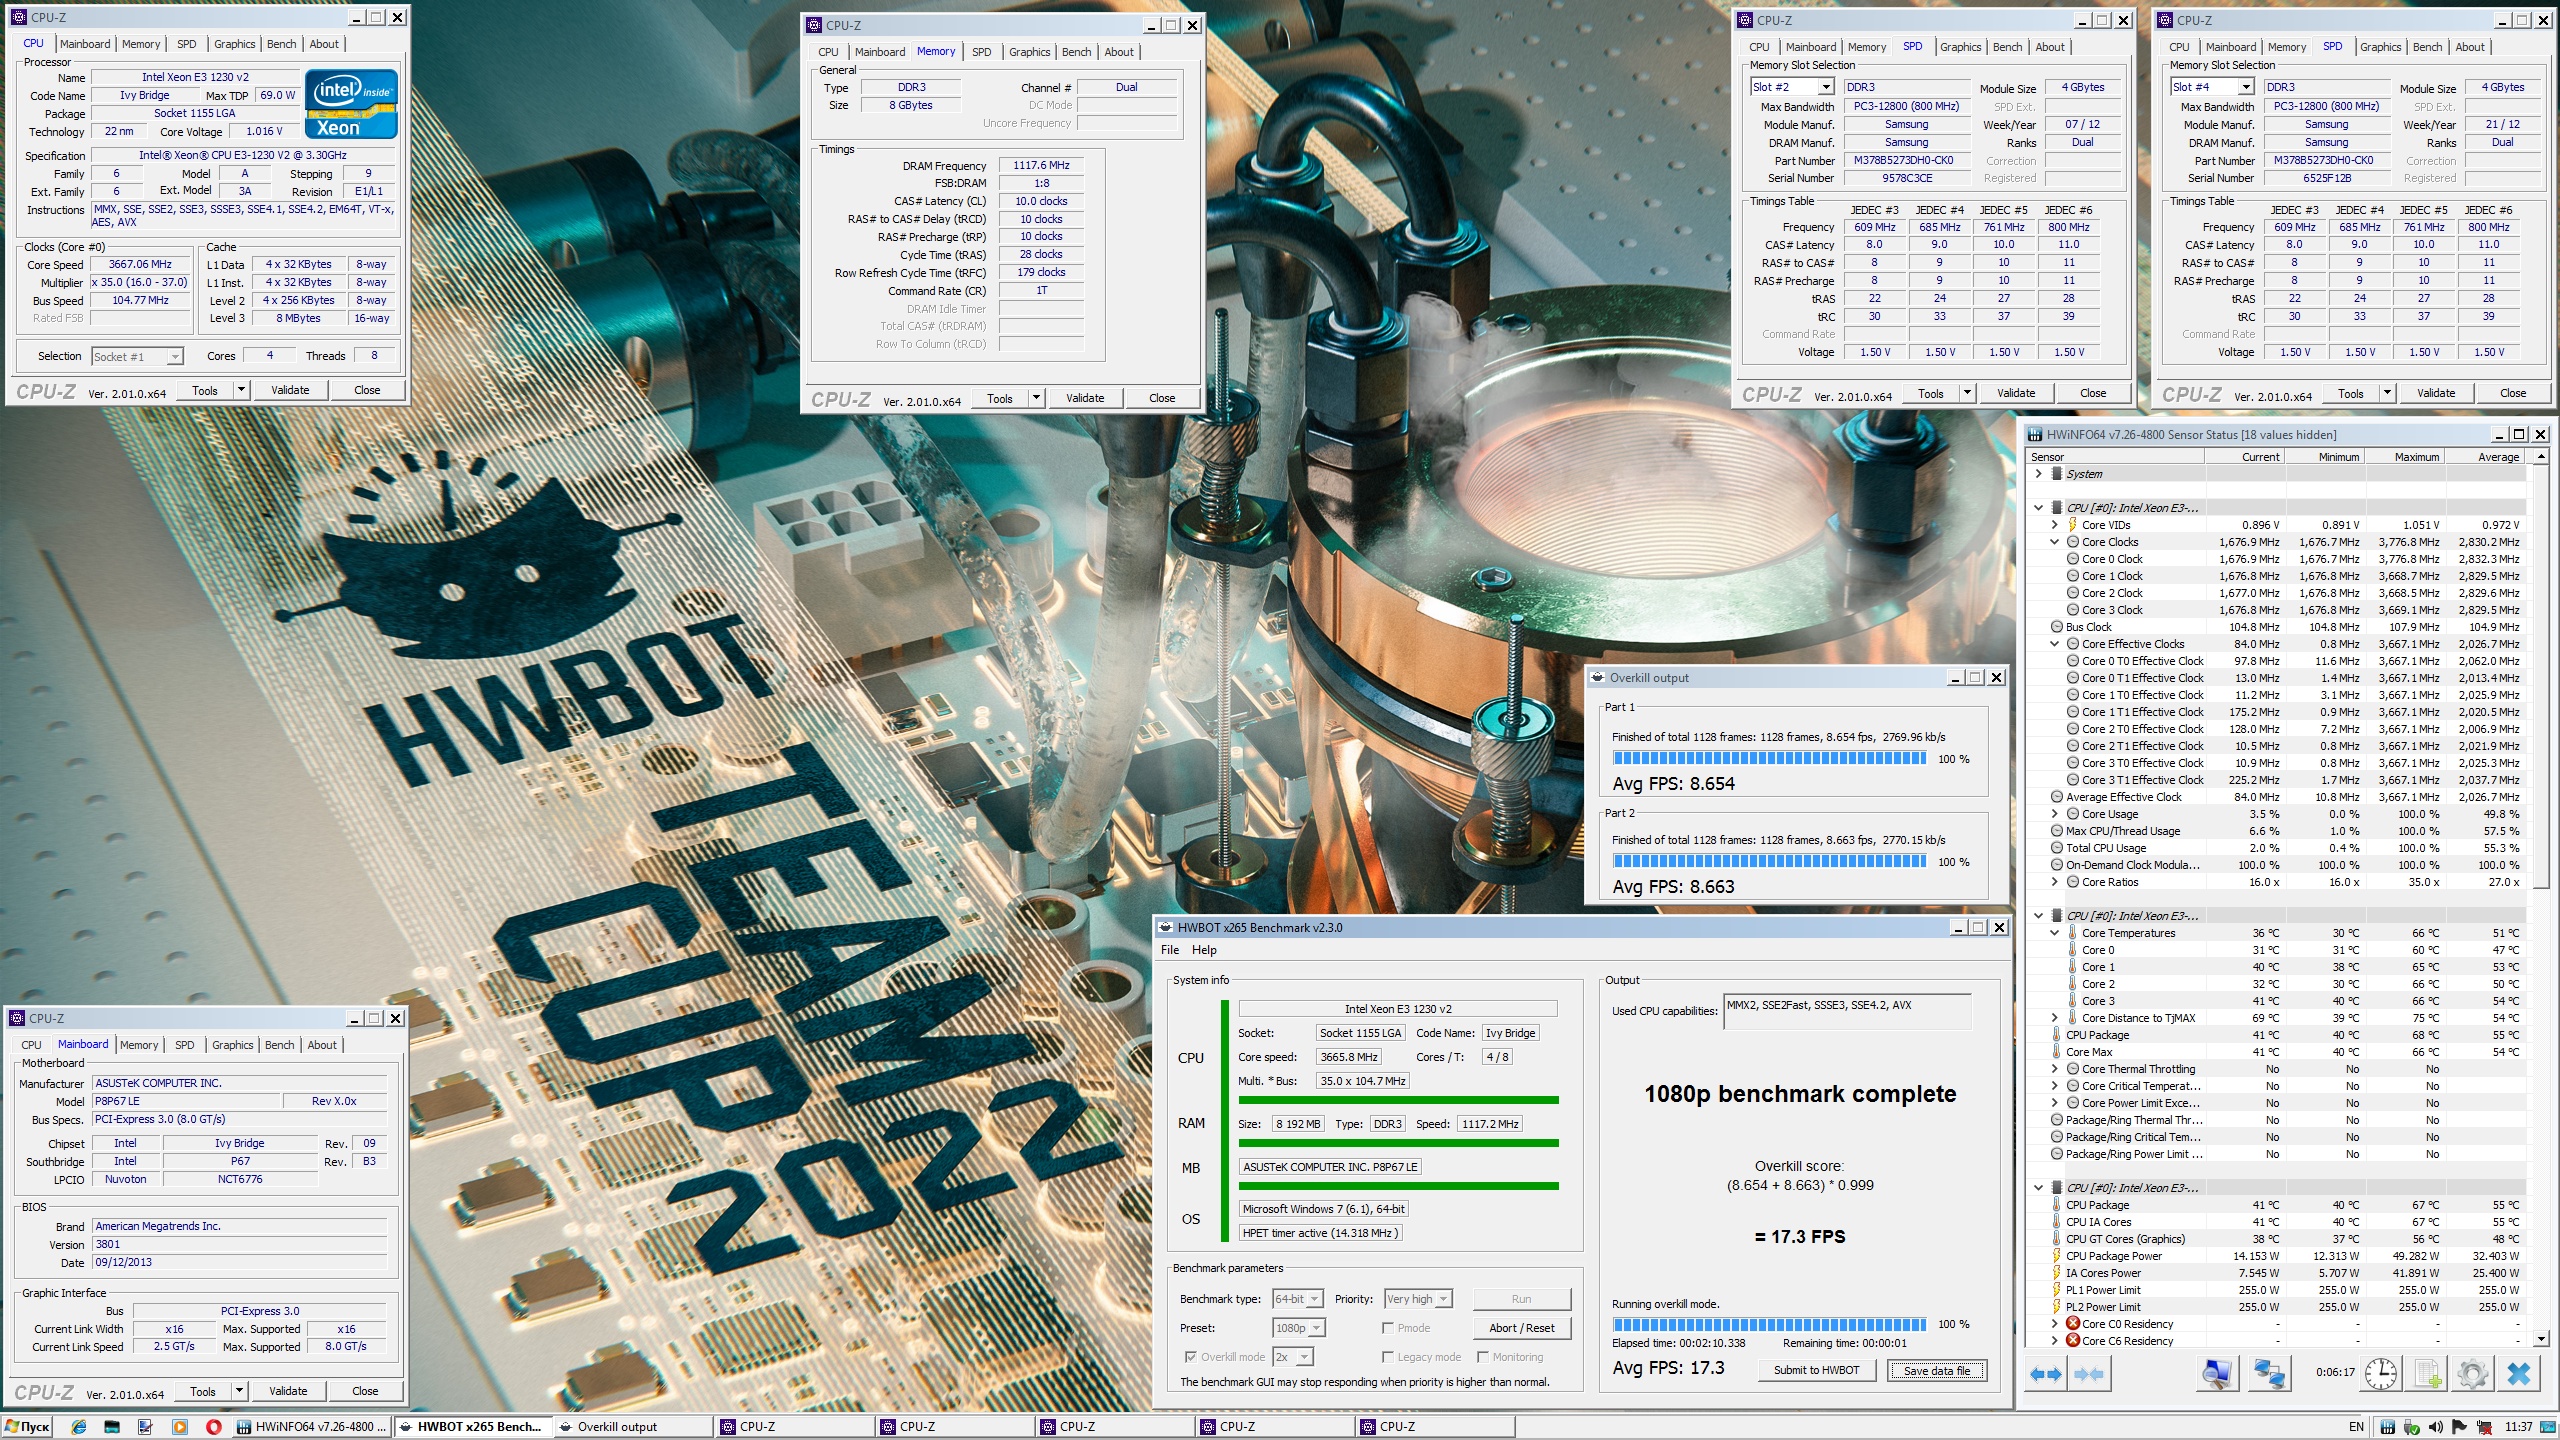Click the Save data file button

1937,1370
